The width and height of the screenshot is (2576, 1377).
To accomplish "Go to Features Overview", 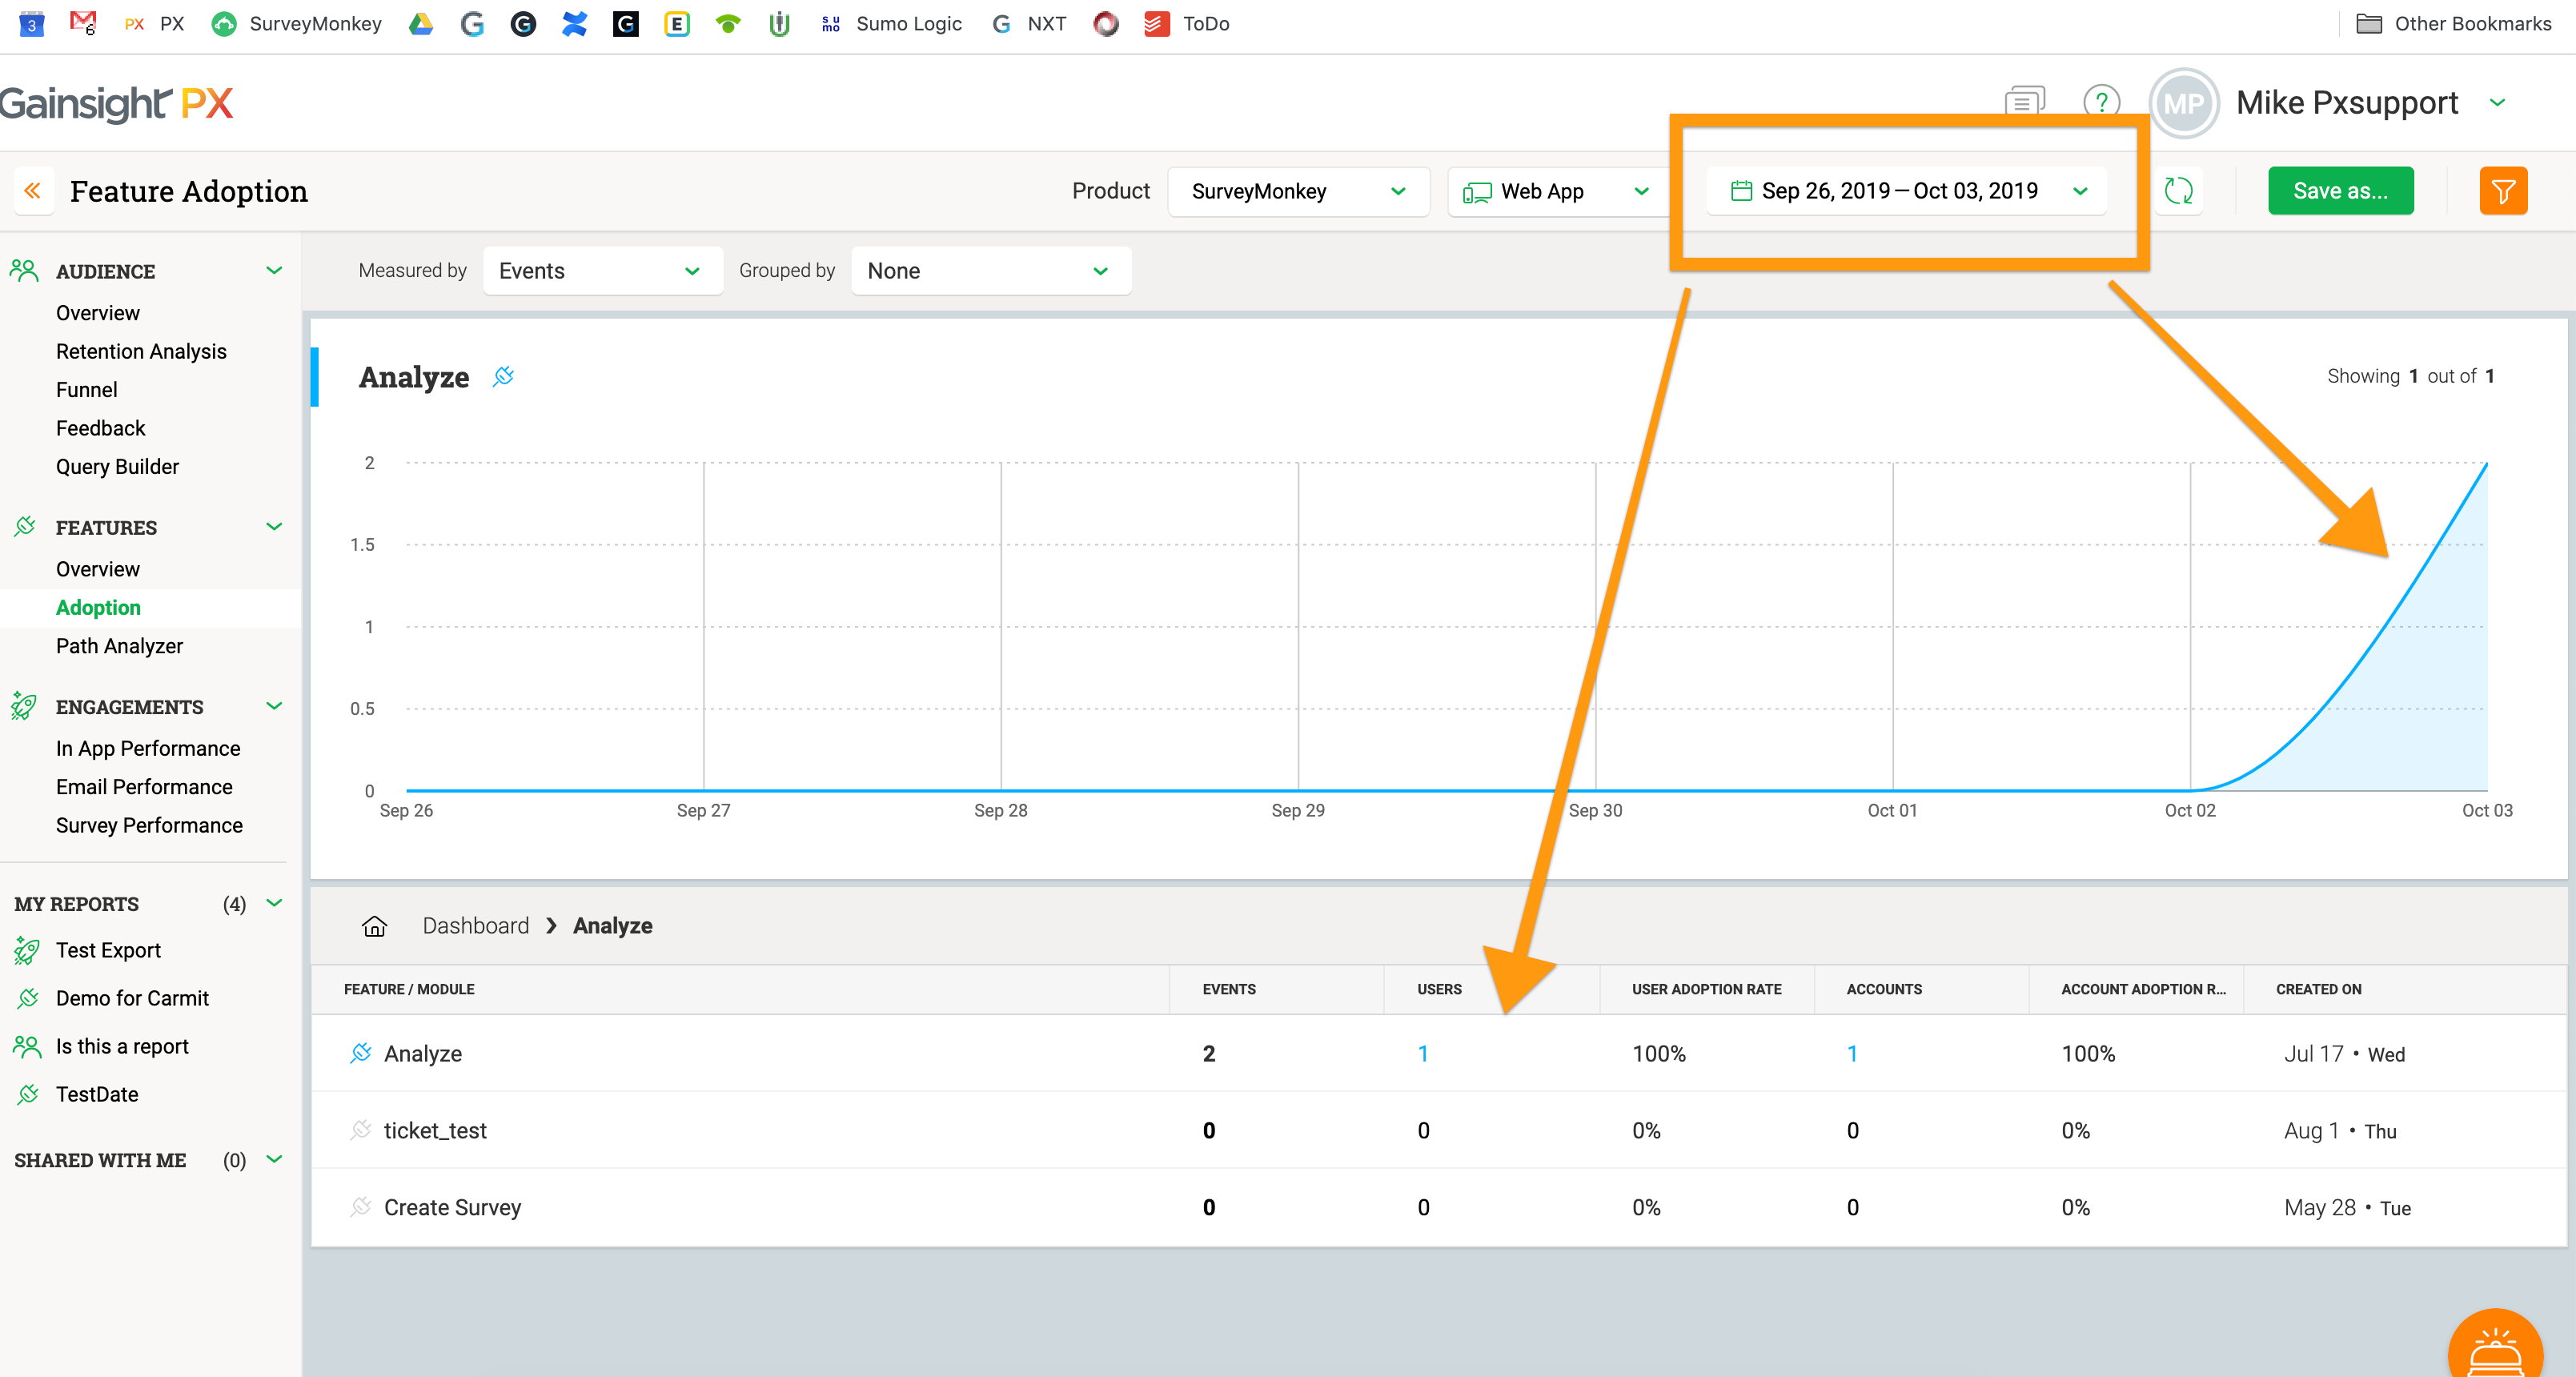I will (98, 569).
